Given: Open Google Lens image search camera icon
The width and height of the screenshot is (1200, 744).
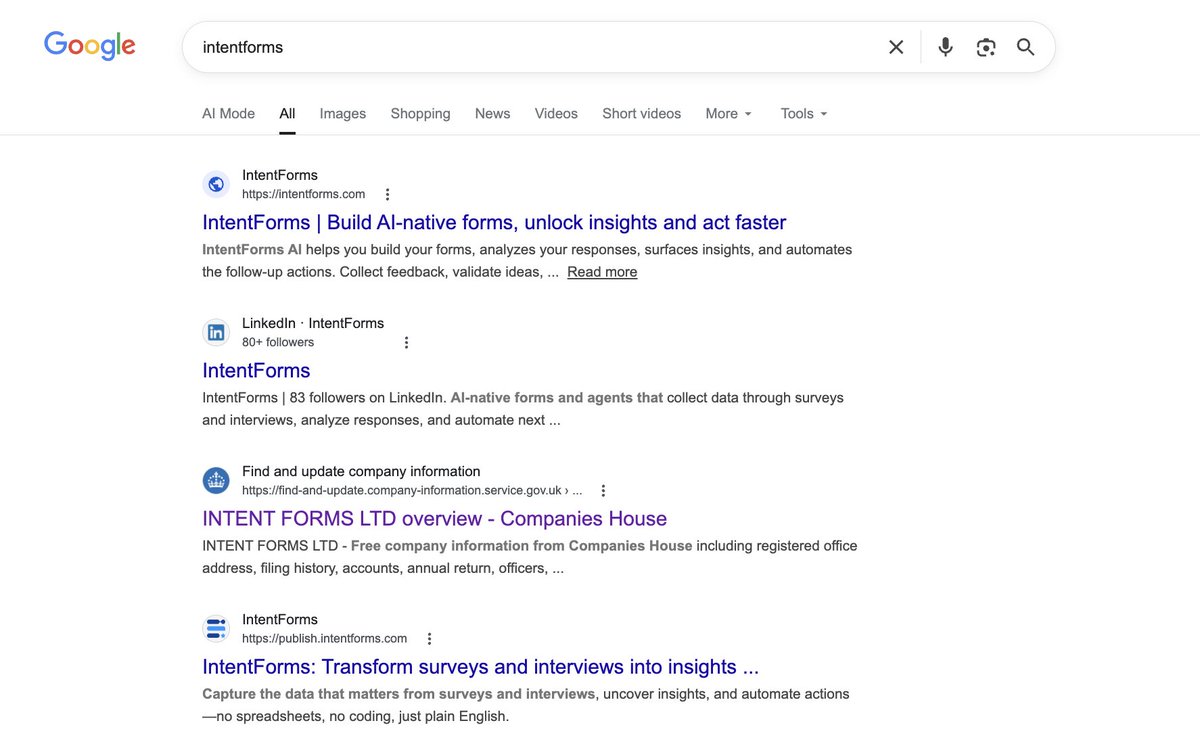Looking at the screenshot, I should 985,46.
